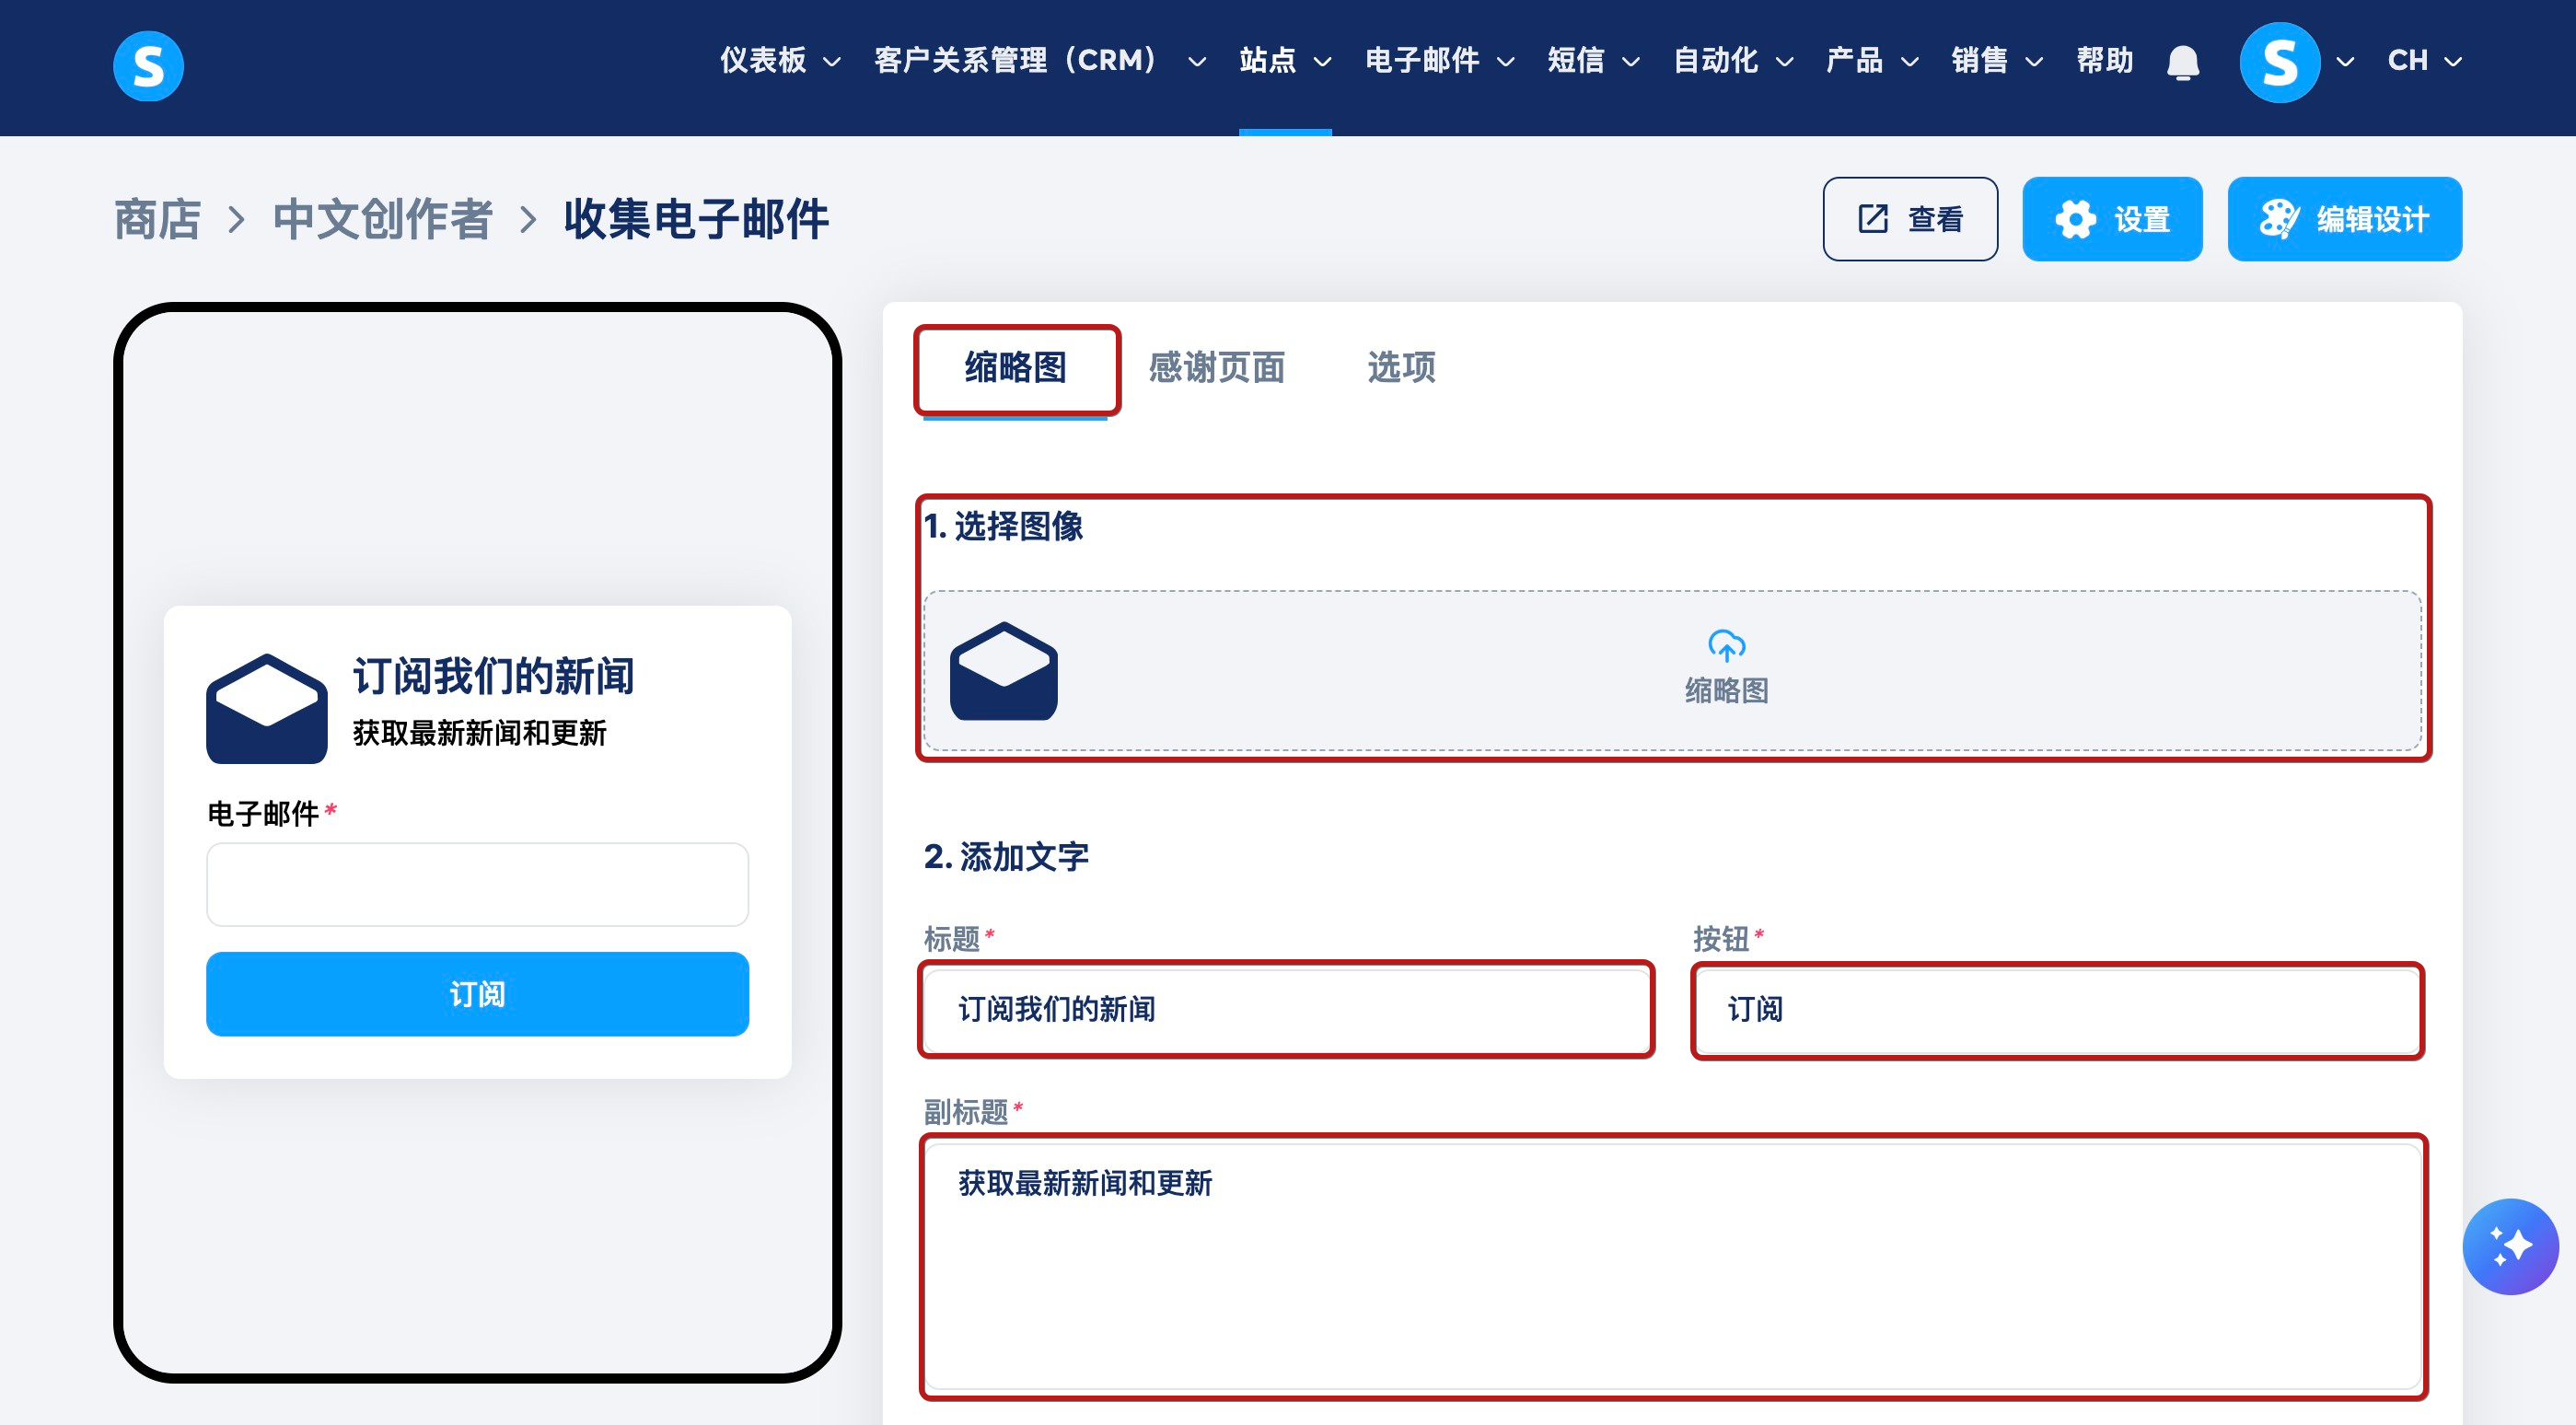
Task: Switch to the 选项 tab
Action: [1400, 368]
